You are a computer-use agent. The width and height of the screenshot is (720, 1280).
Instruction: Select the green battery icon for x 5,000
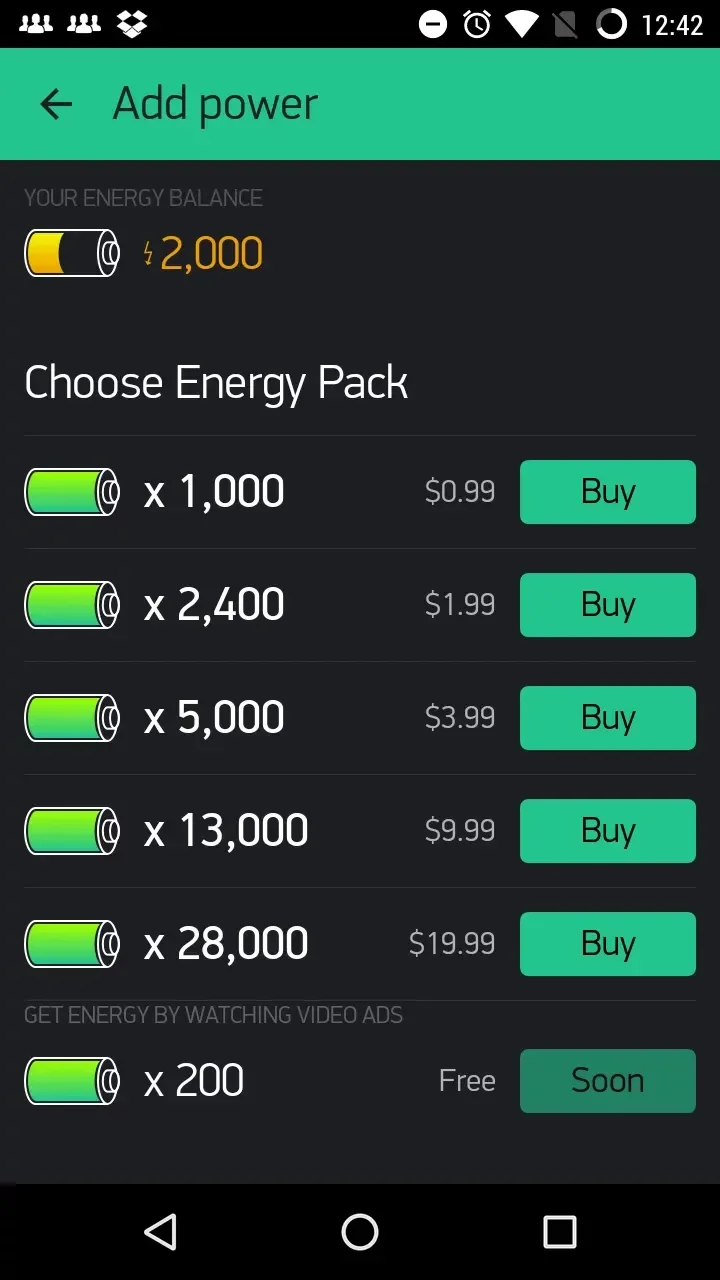72,718
